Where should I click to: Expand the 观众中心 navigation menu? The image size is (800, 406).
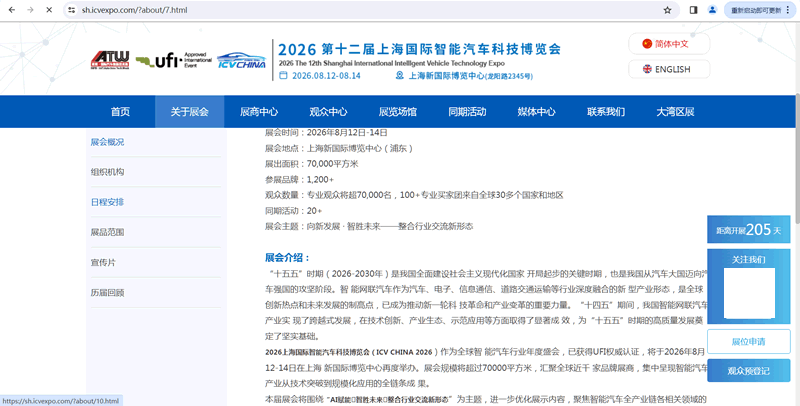(x=328, y=112)
